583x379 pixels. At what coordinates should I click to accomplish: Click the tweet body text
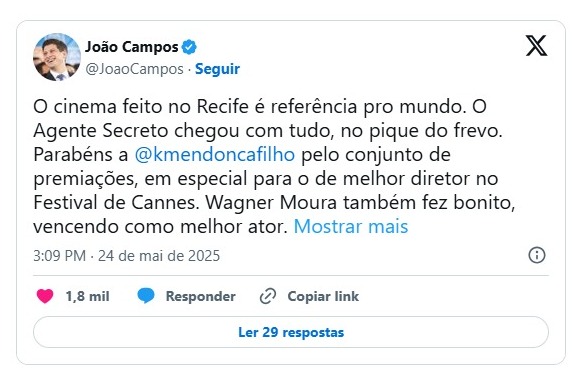274,167
